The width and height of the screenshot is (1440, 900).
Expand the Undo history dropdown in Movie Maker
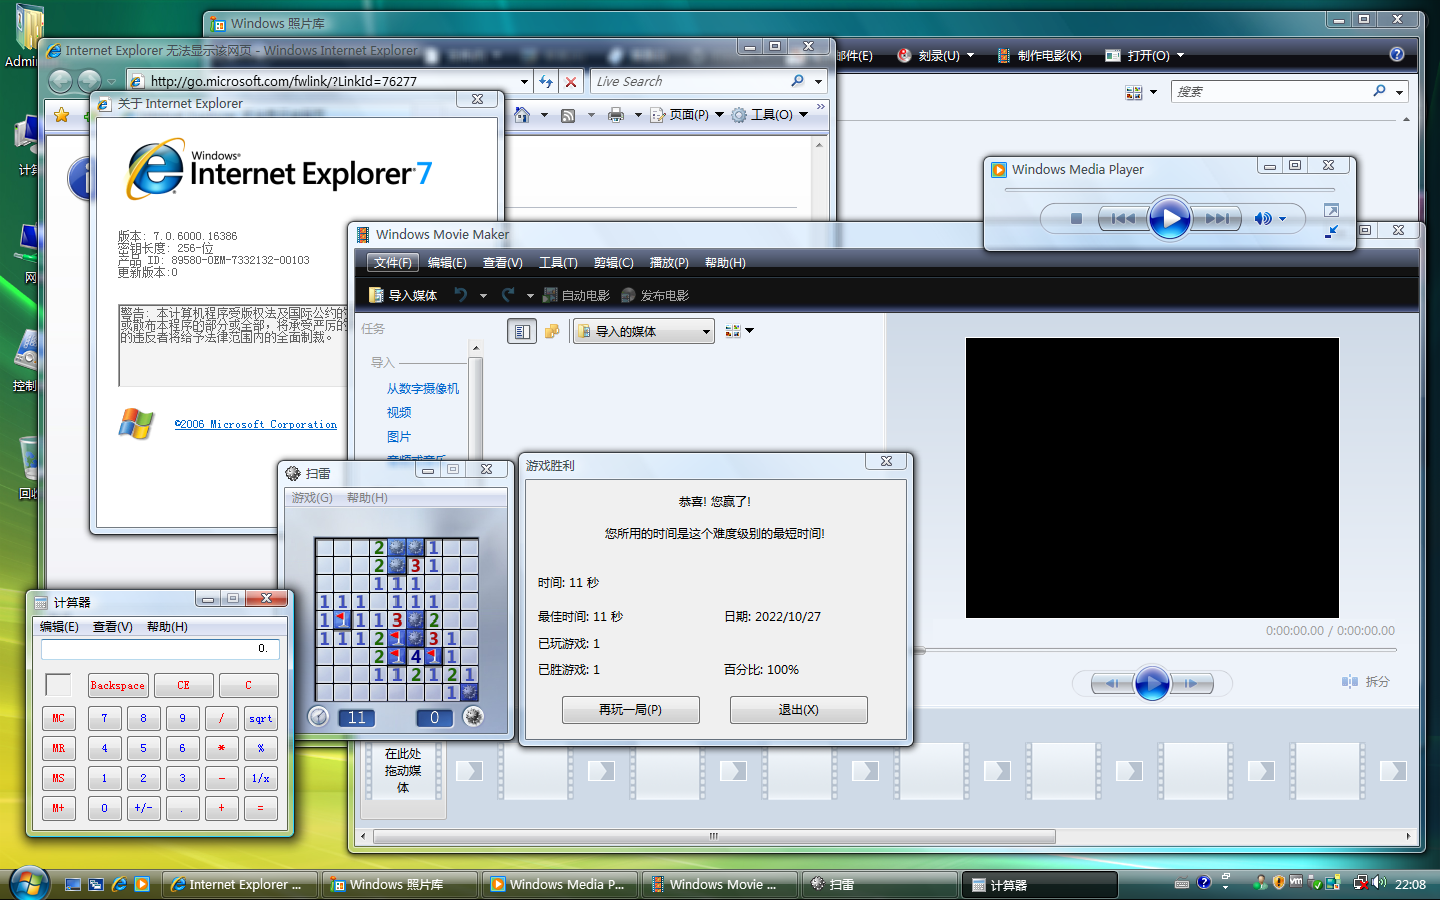point(483,296)
